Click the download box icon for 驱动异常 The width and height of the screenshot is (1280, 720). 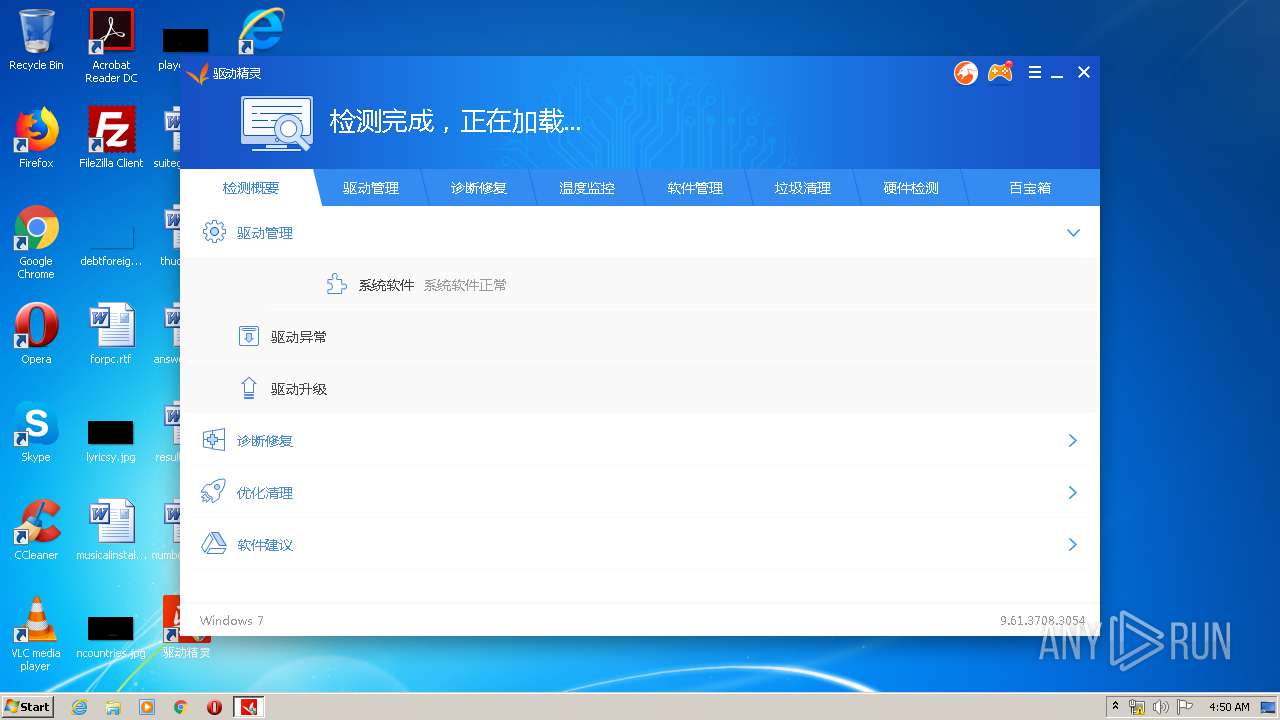pos(249,337)
